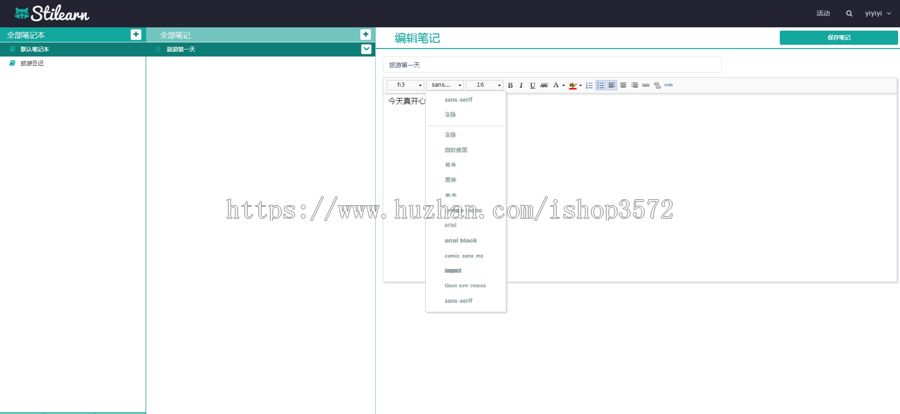Focus the note title field 旅游第一天

[552, 65]
